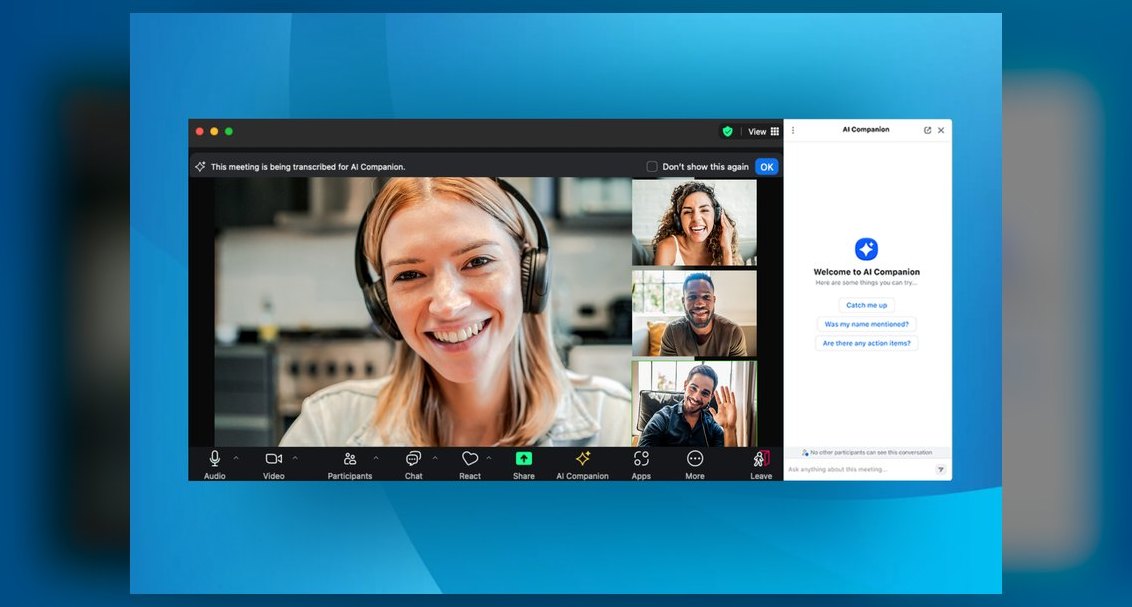Viewport: 1132px width, 607px height.
Task: Open the More options icon
Action: (695, 458)
